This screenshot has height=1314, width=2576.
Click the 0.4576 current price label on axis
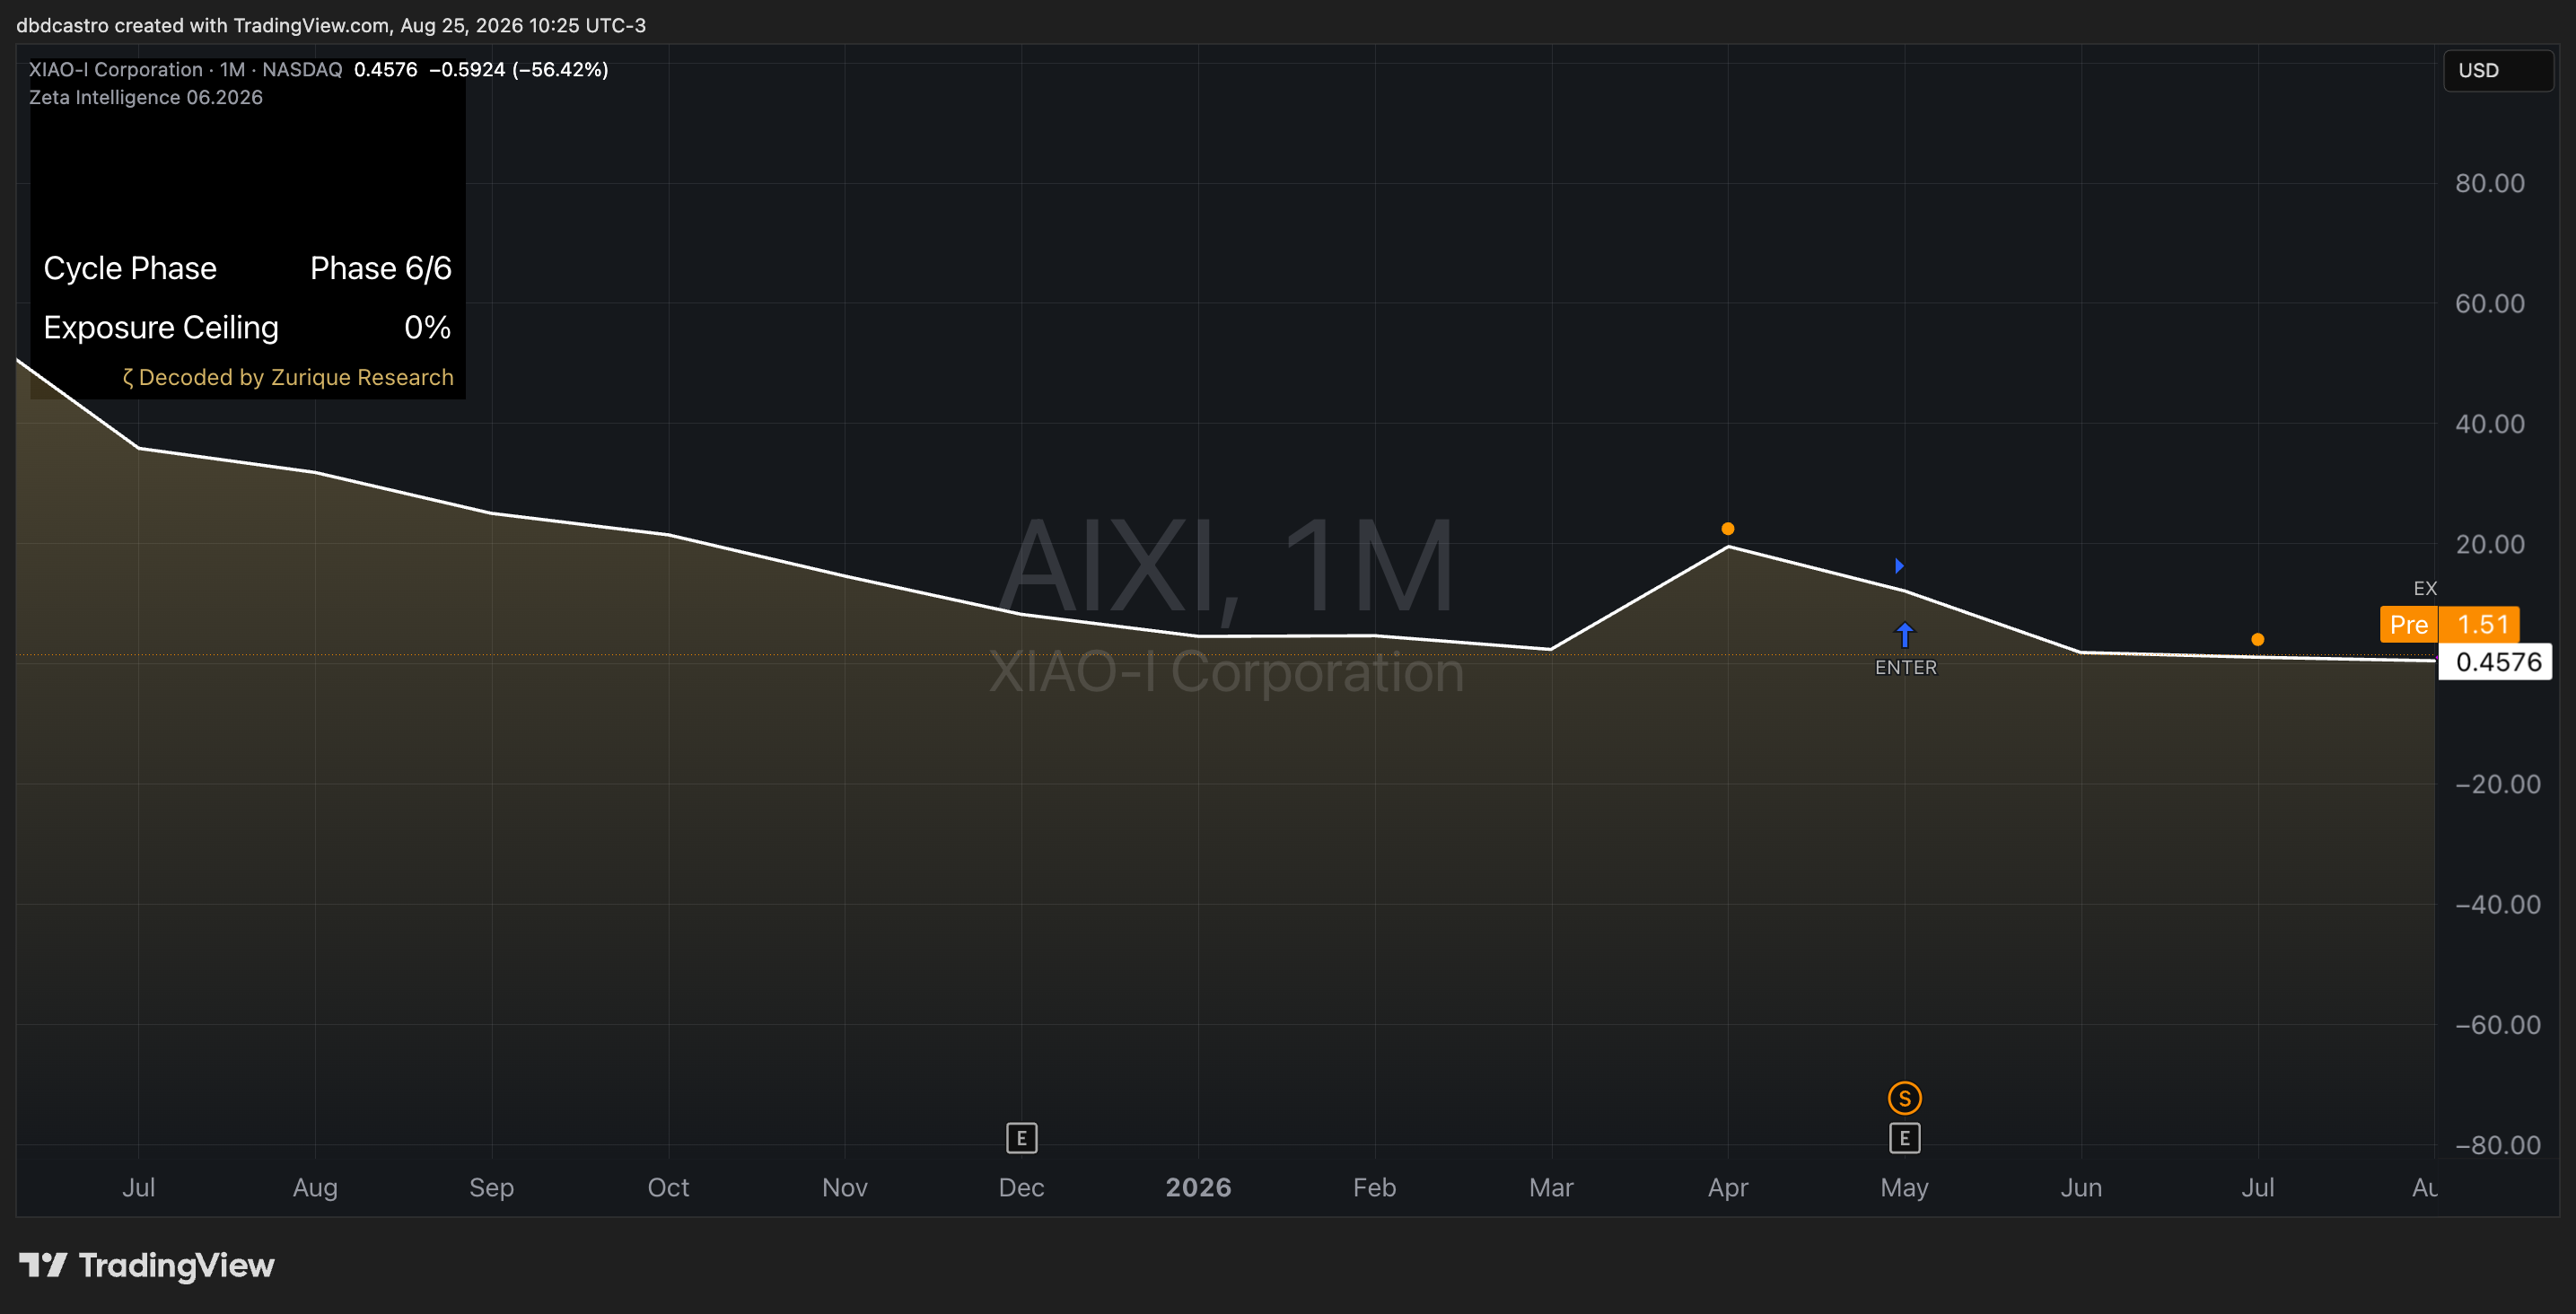(2496, 661)
